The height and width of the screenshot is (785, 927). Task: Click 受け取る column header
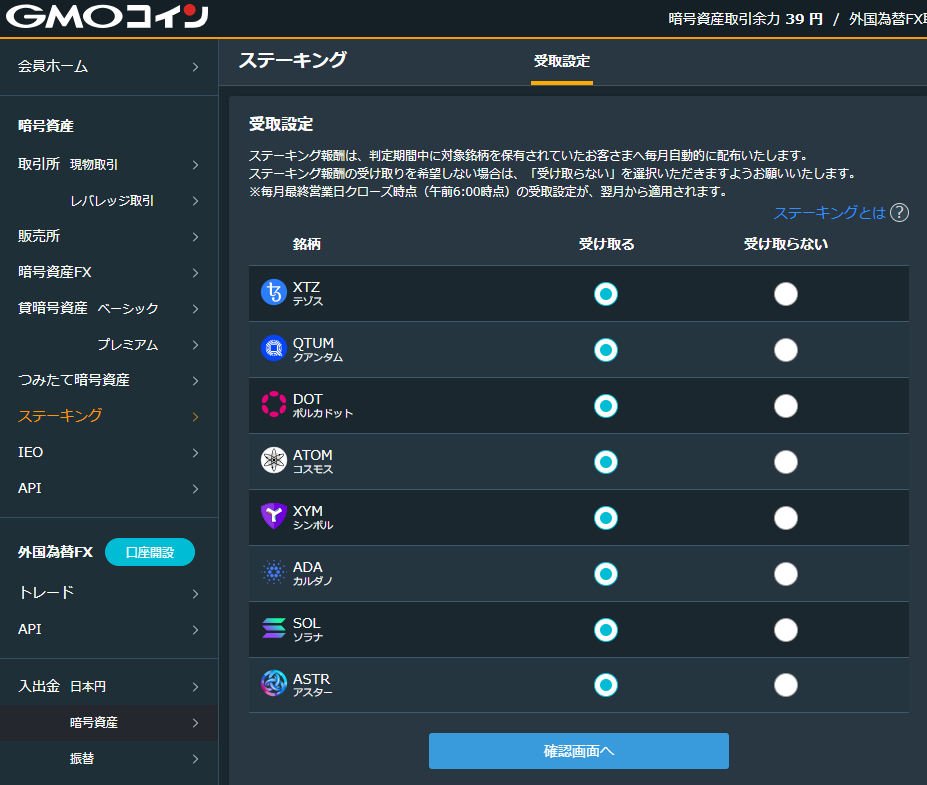606,244
